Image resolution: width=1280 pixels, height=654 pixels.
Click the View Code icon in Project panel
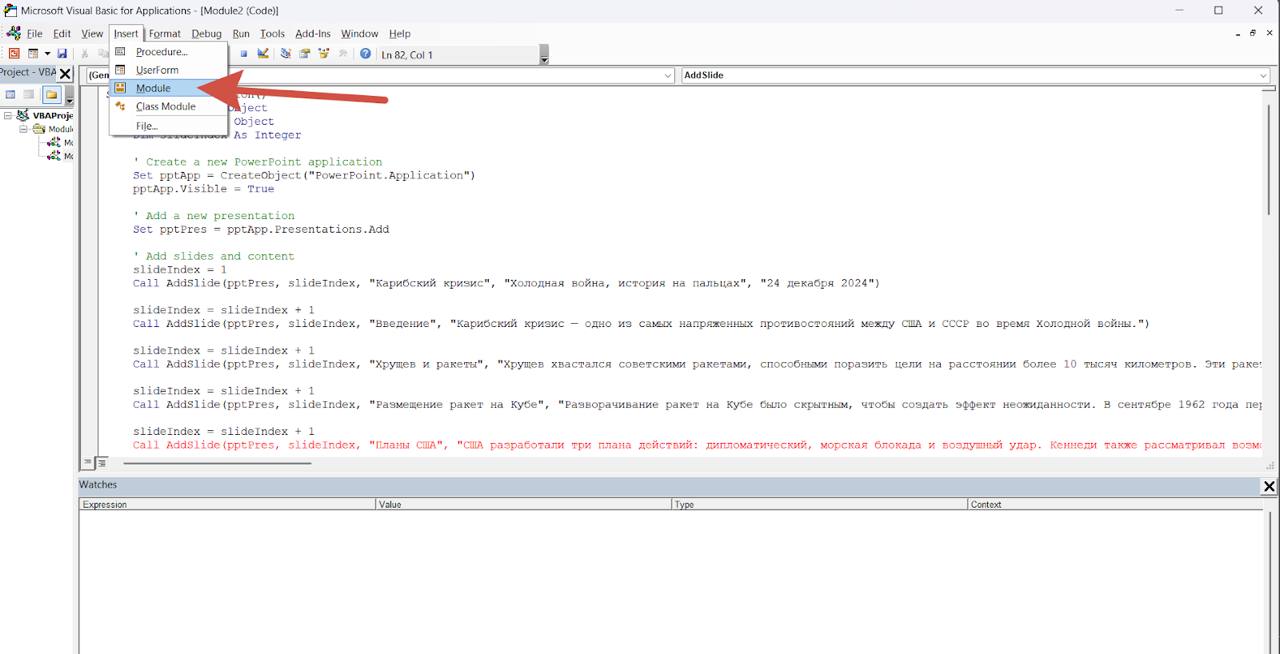11,95
